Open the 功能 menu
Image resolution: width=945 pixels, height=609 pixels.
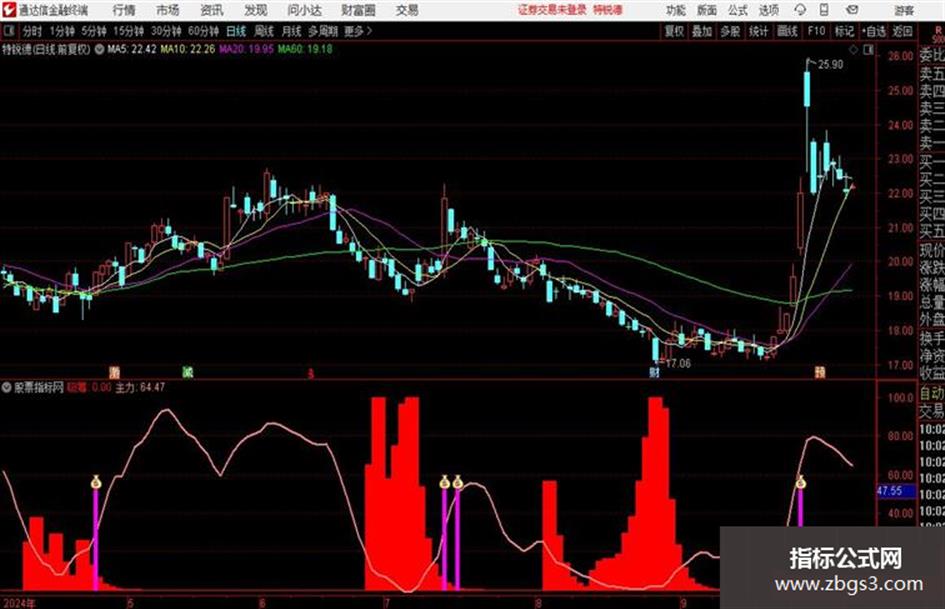pos(676,10)
